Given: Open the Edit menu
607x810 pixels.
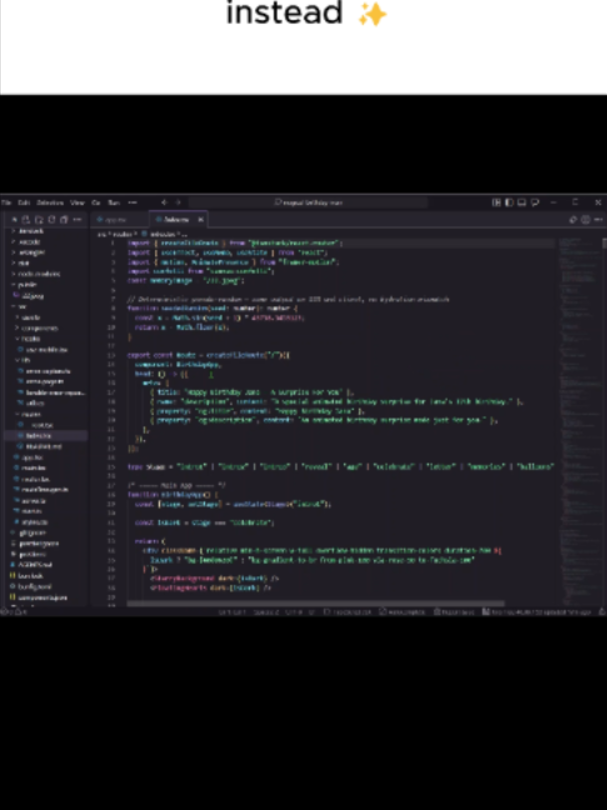Looking at the screenshot, I should click(24, 202).
